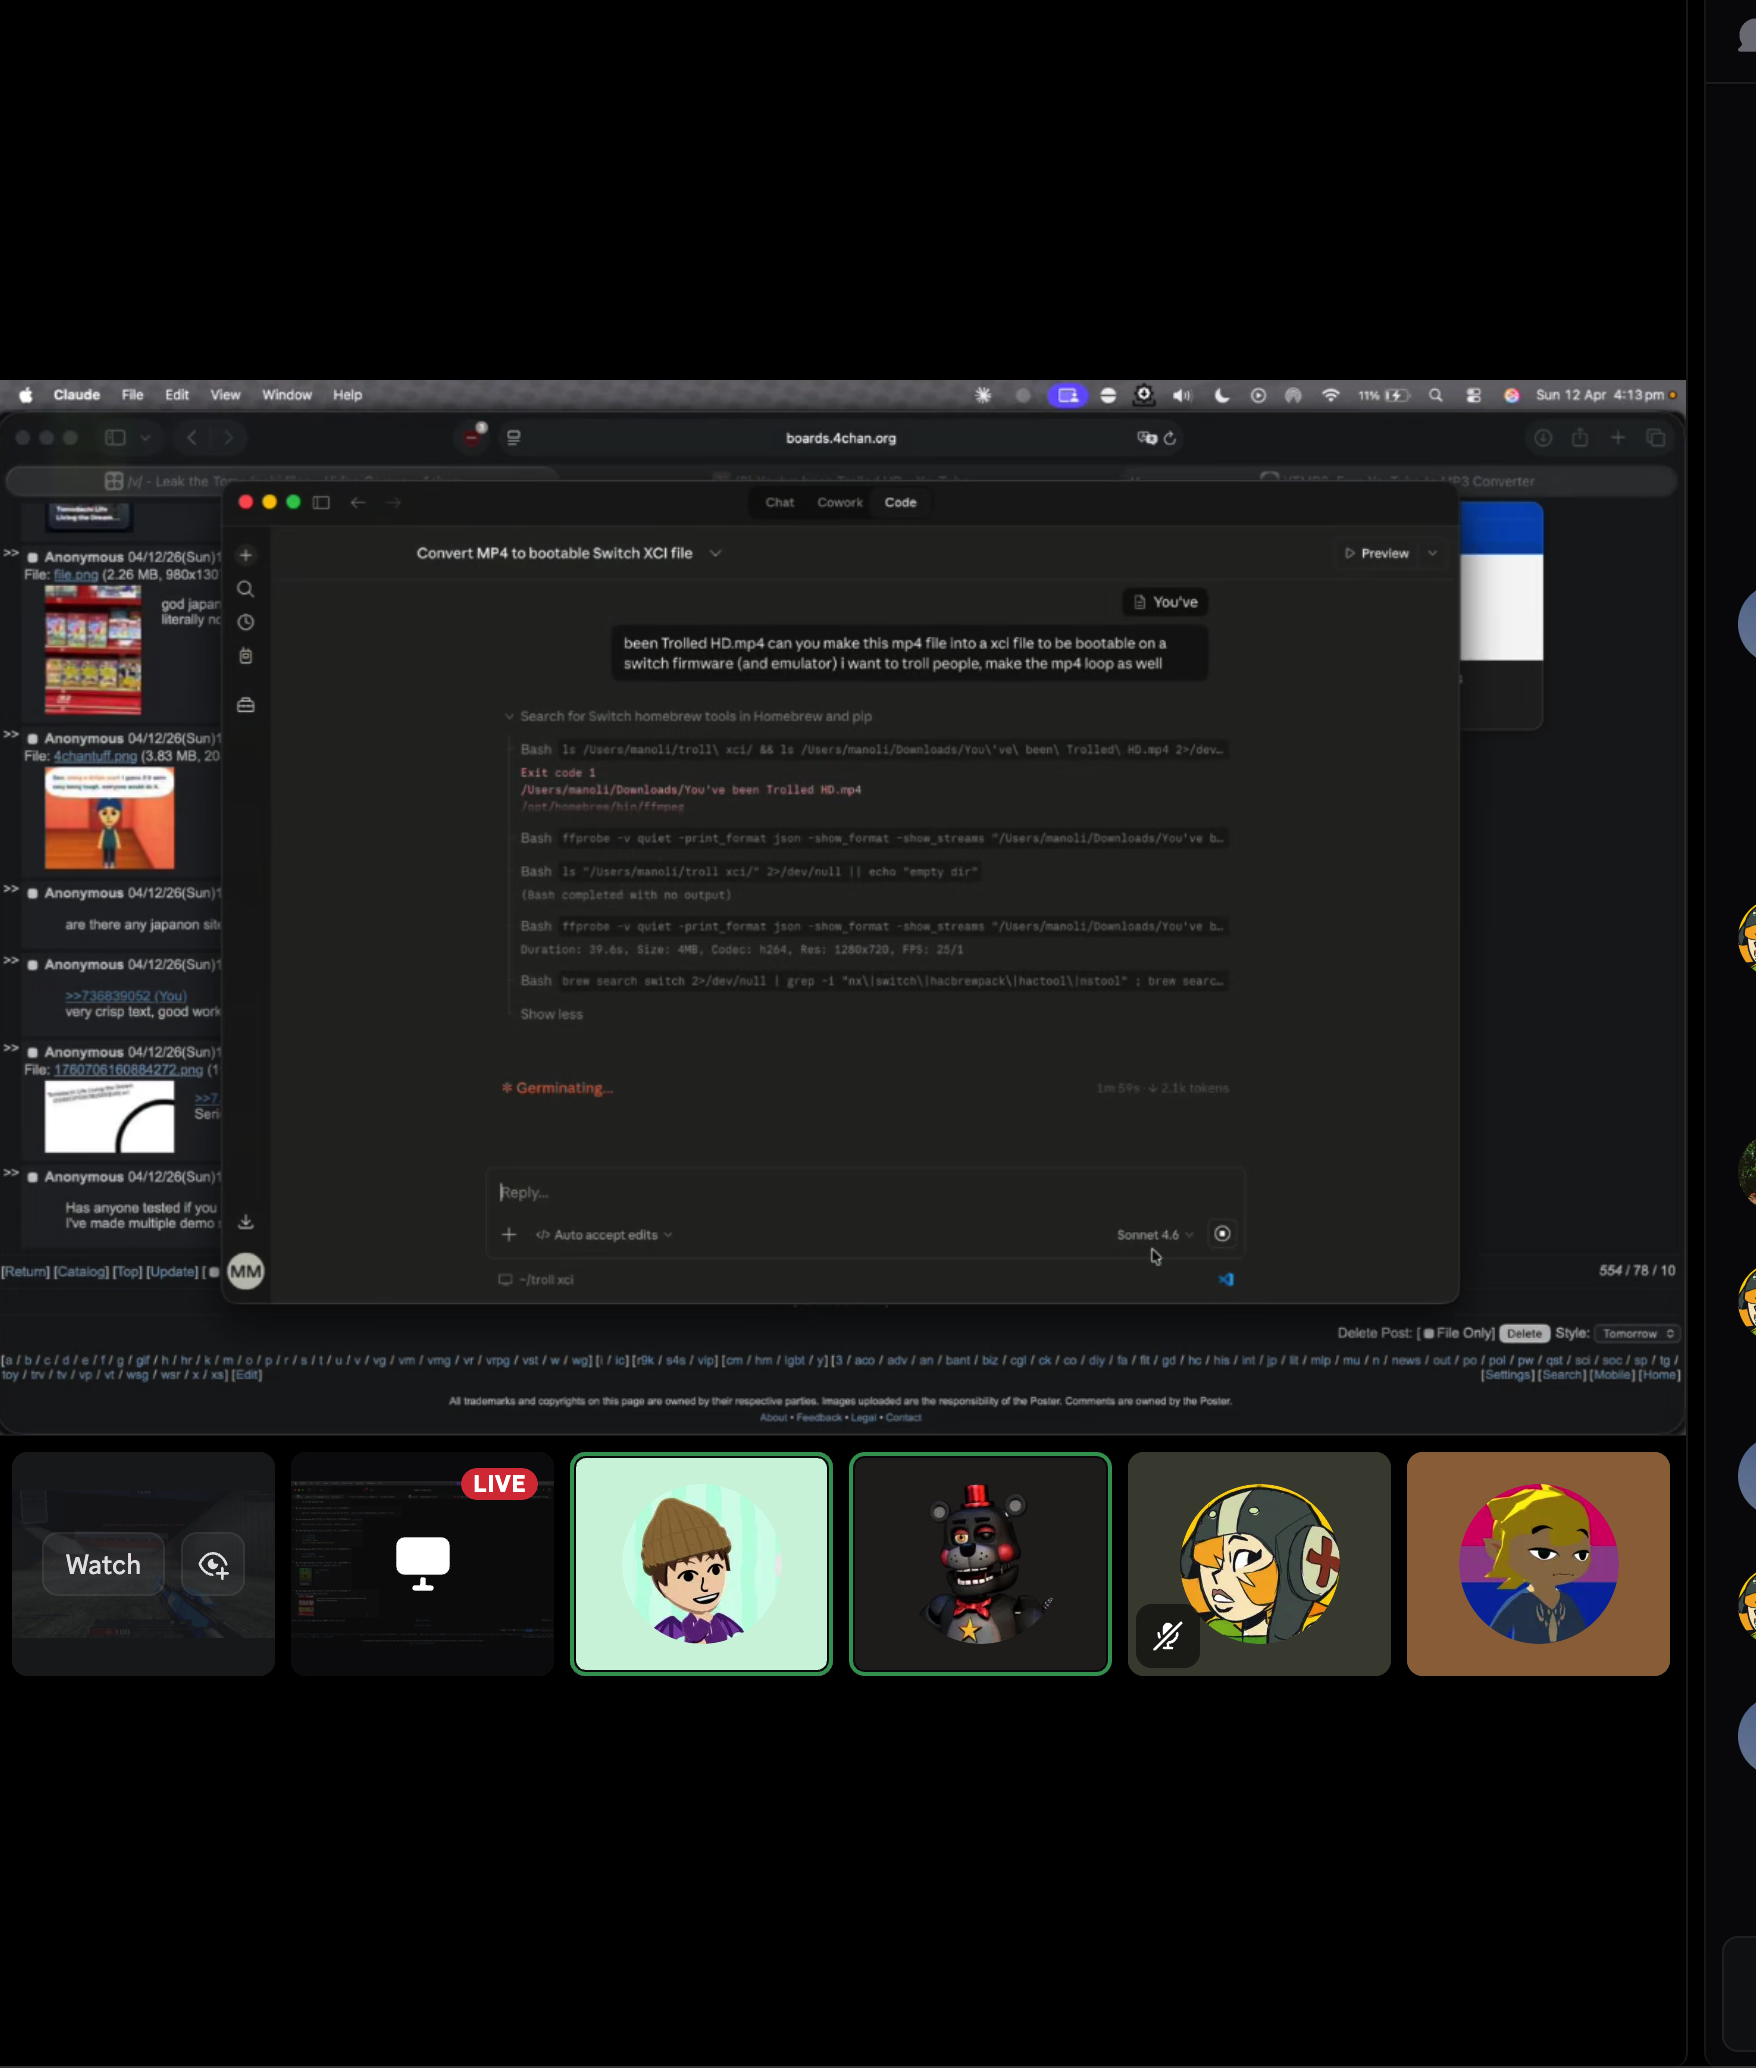Click the Watch stream button
Viewport: 1756px width, 2068px height.
103,1564
